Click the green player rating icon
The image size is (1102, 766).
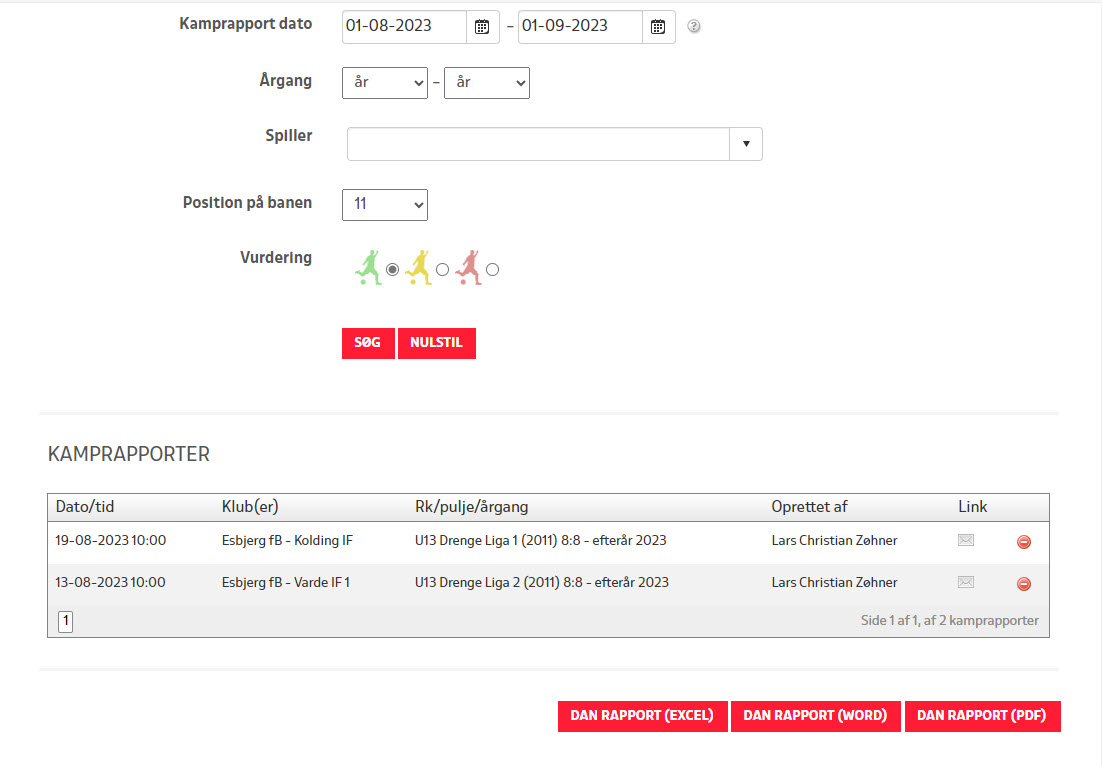tap(368, 268)
